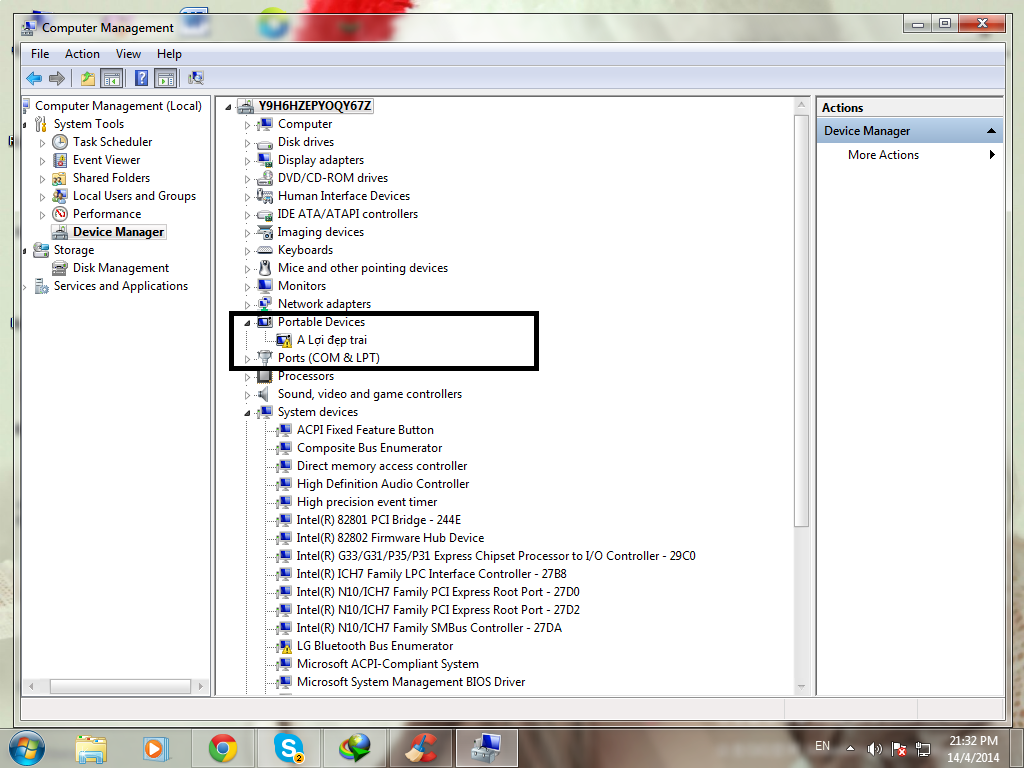Expand the Display adapters node
Image resolution: width=1024 pixels, height=768 pixels.
pos(248,160)
